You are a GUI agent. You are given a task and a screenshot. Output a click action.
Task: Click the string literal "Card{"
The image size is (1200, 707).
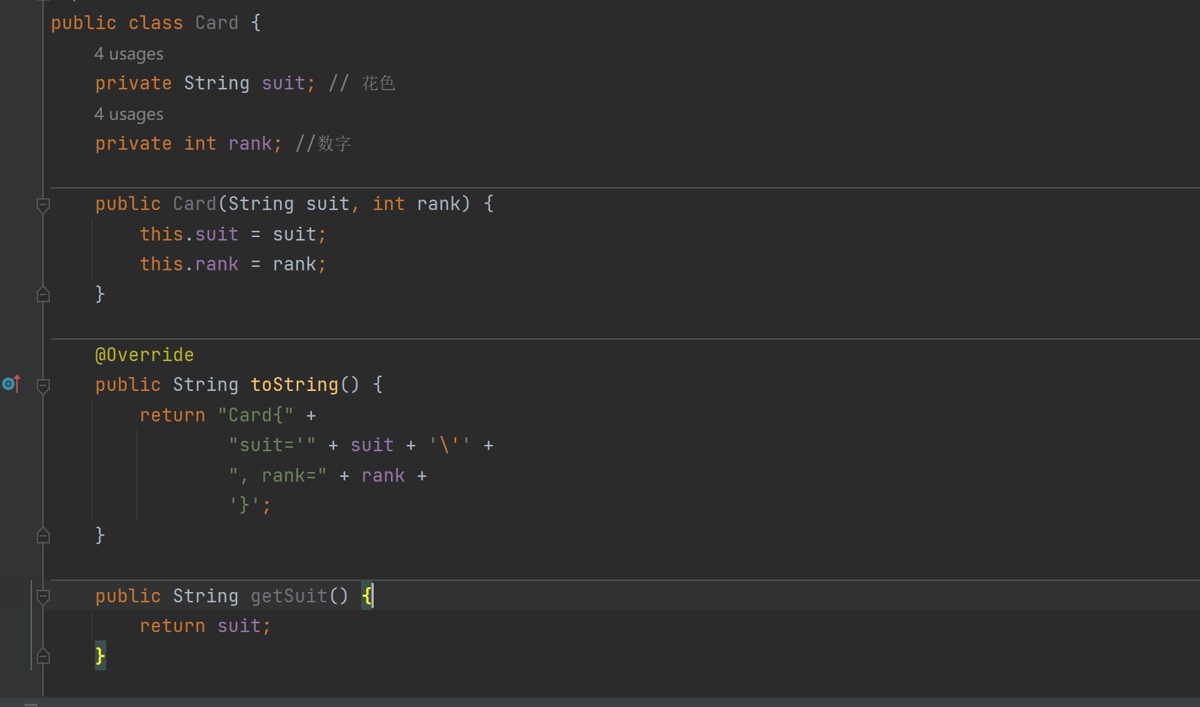point(256,415)
